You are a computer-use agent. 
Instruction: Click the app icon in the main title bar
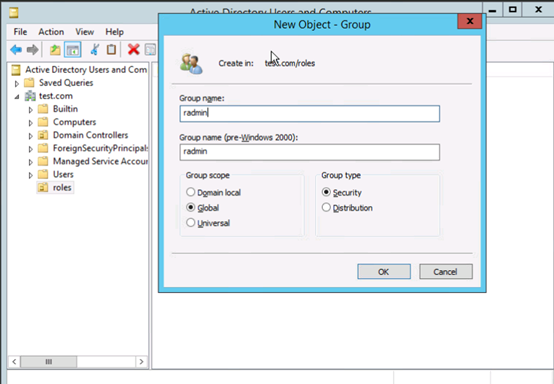14,13
